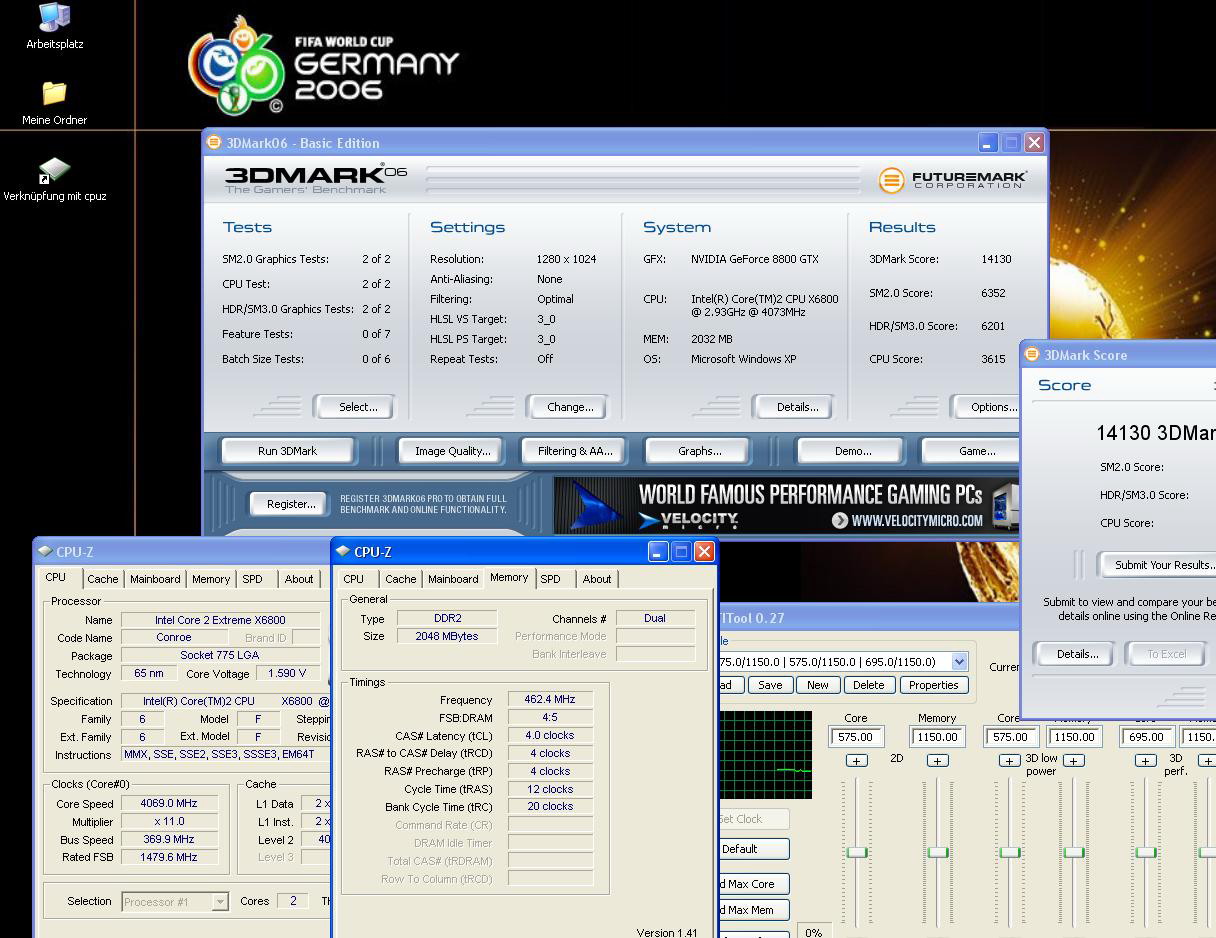Click Submit Your Results in the score window
Viewport: 1216px width, 938px height.
pos(1158,565)
